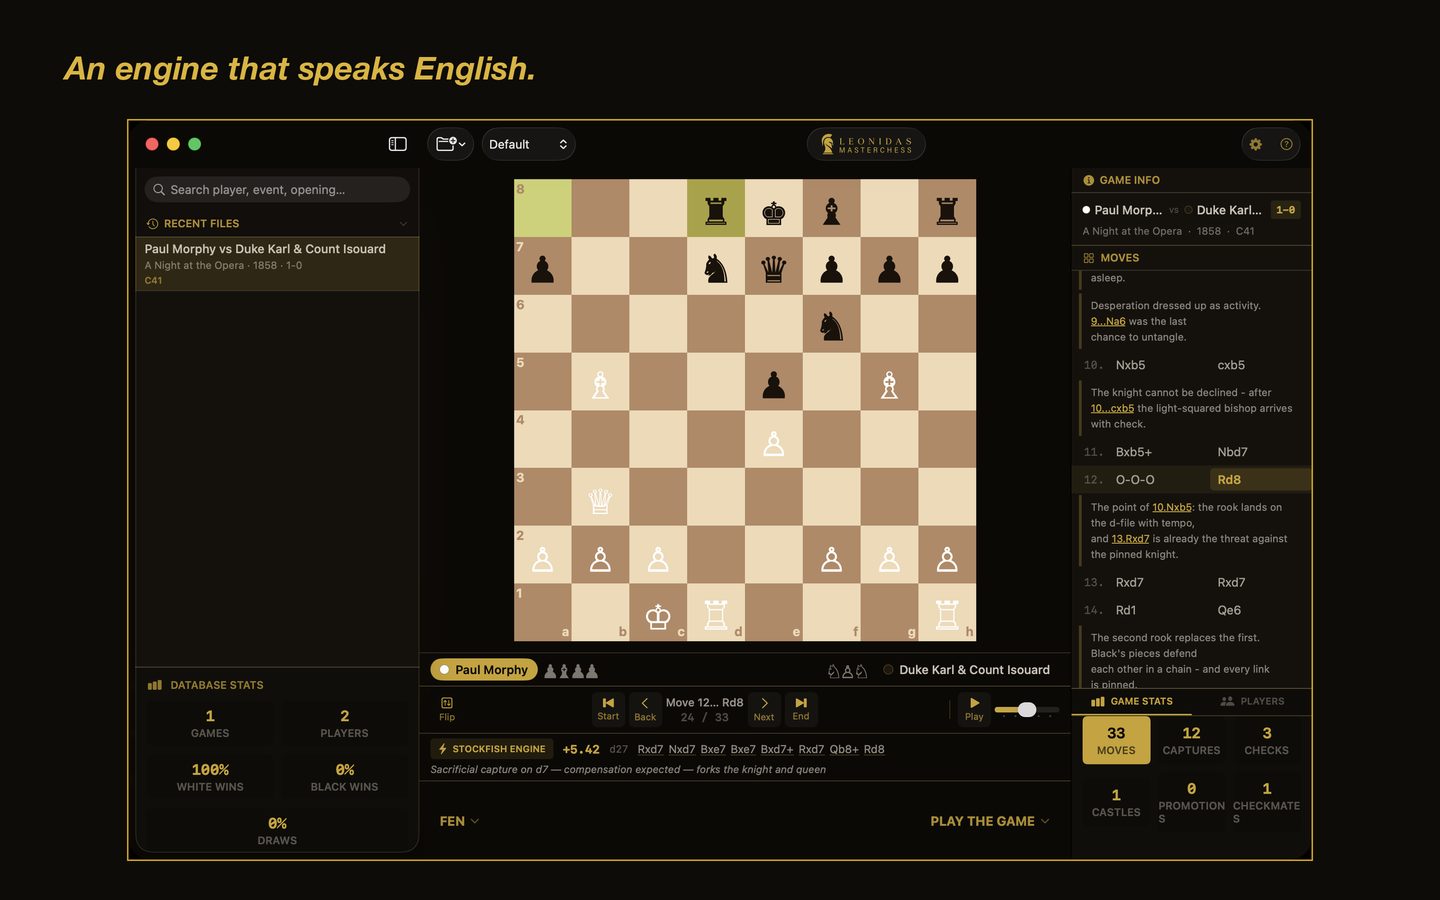Select move 11... Nbd7
Viewport: 1440px width, 900px height.
1232,452
